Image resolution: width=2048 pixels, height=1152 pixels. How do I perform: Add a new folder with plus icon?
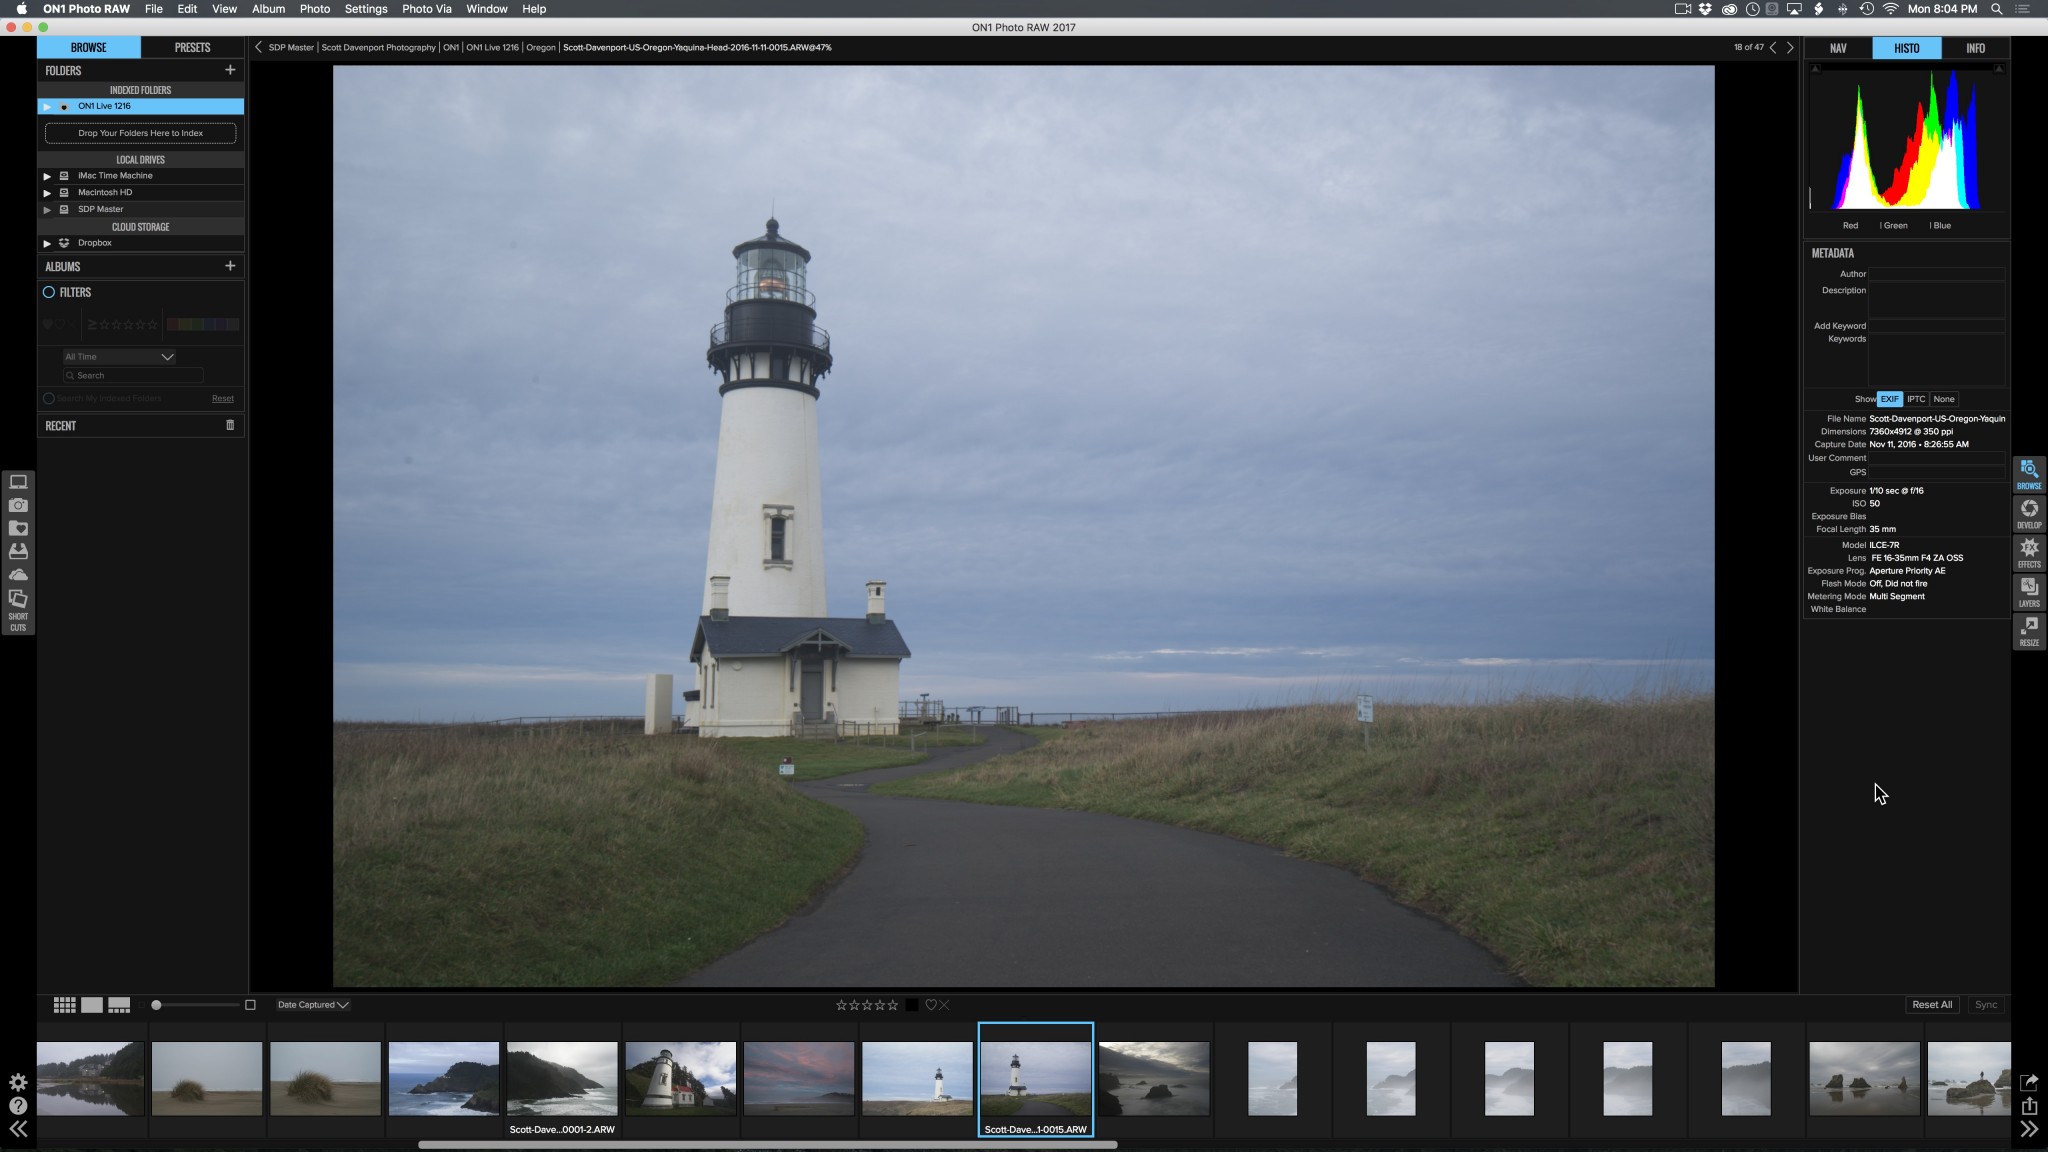[230, 70]
